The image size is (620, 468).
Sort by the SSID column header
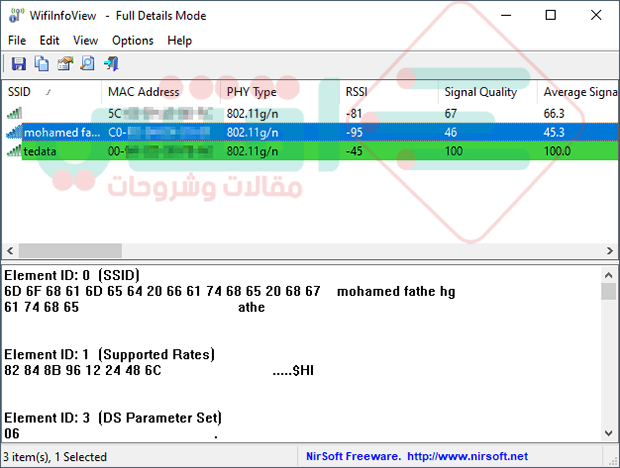(51, 92)
